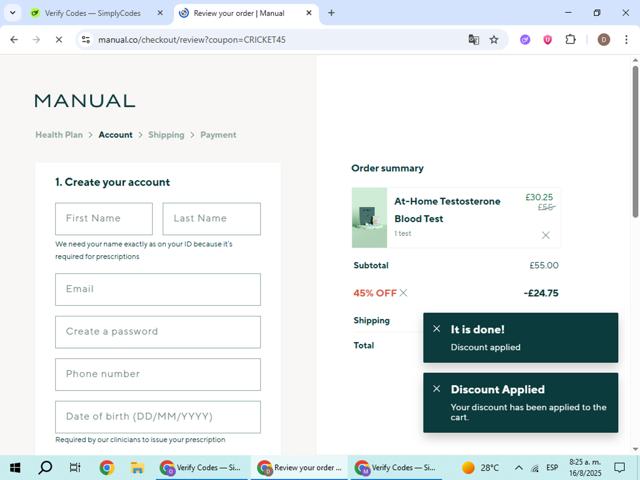Focus the Email field
Screen dimensions: 640x480
pyautogui.click(x=158, y=289)
